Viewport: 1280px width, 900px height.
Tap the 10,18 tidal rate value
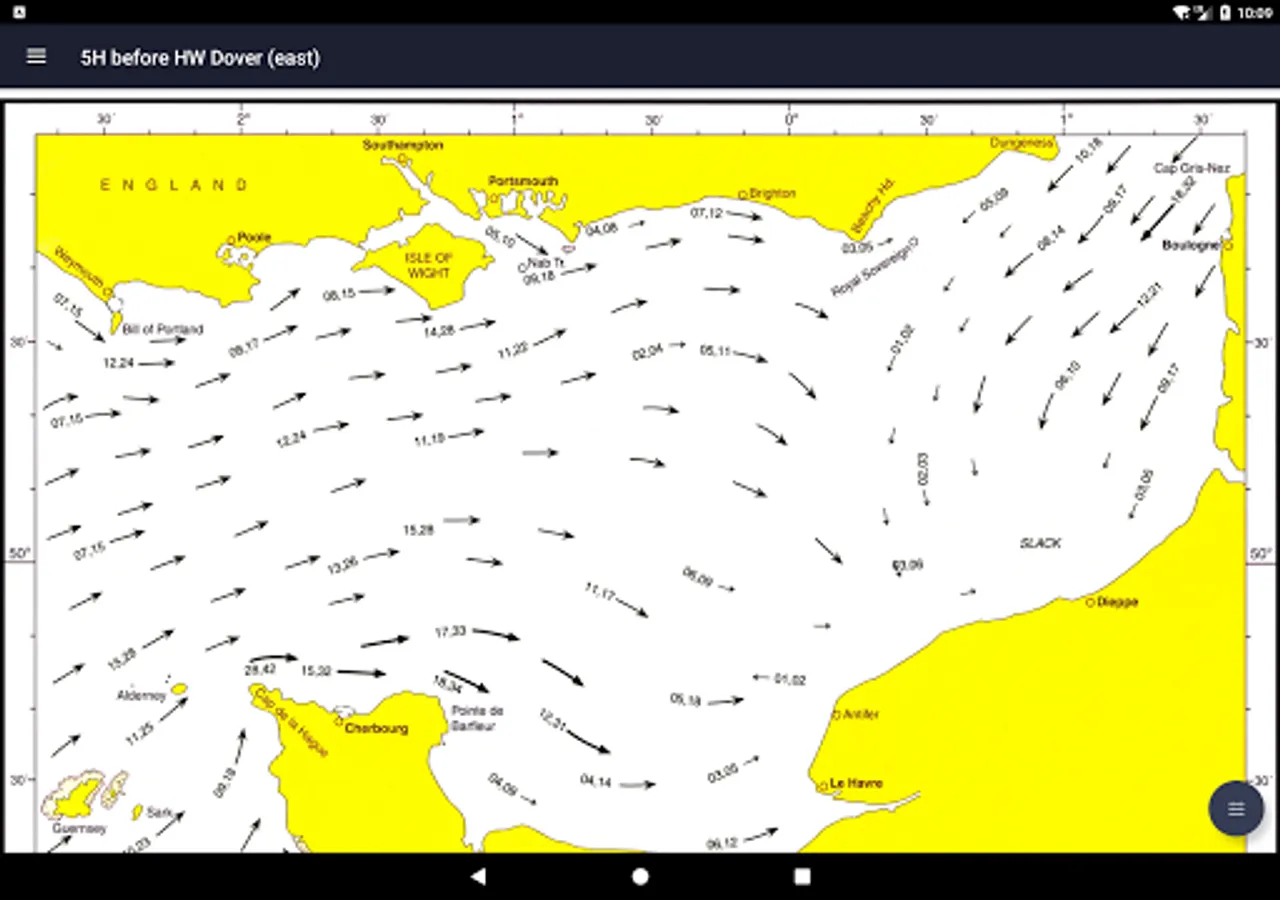(1088, 151)
